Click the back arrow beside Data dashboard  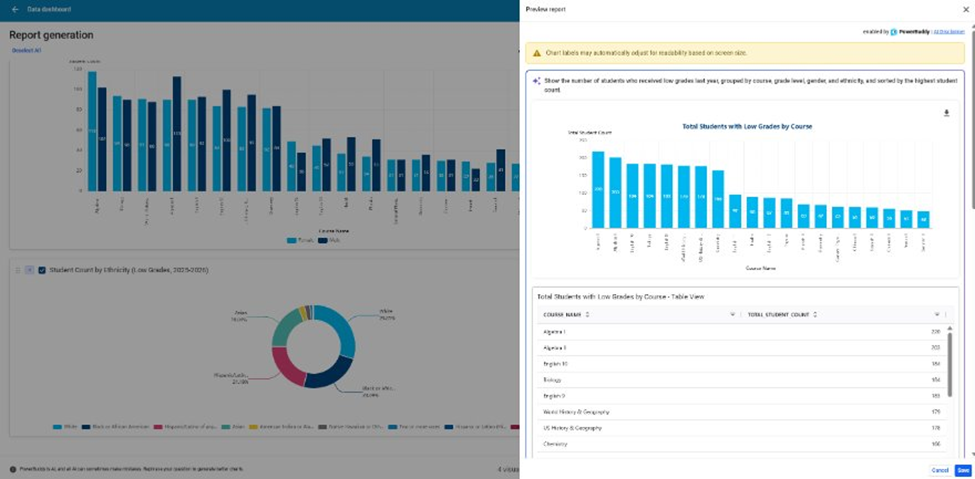tap(15, 9)
